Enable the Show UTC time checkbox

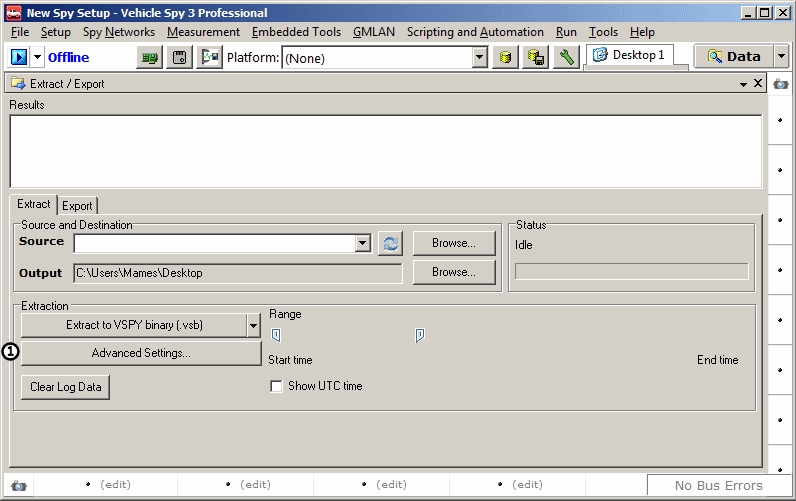[277, 387]
